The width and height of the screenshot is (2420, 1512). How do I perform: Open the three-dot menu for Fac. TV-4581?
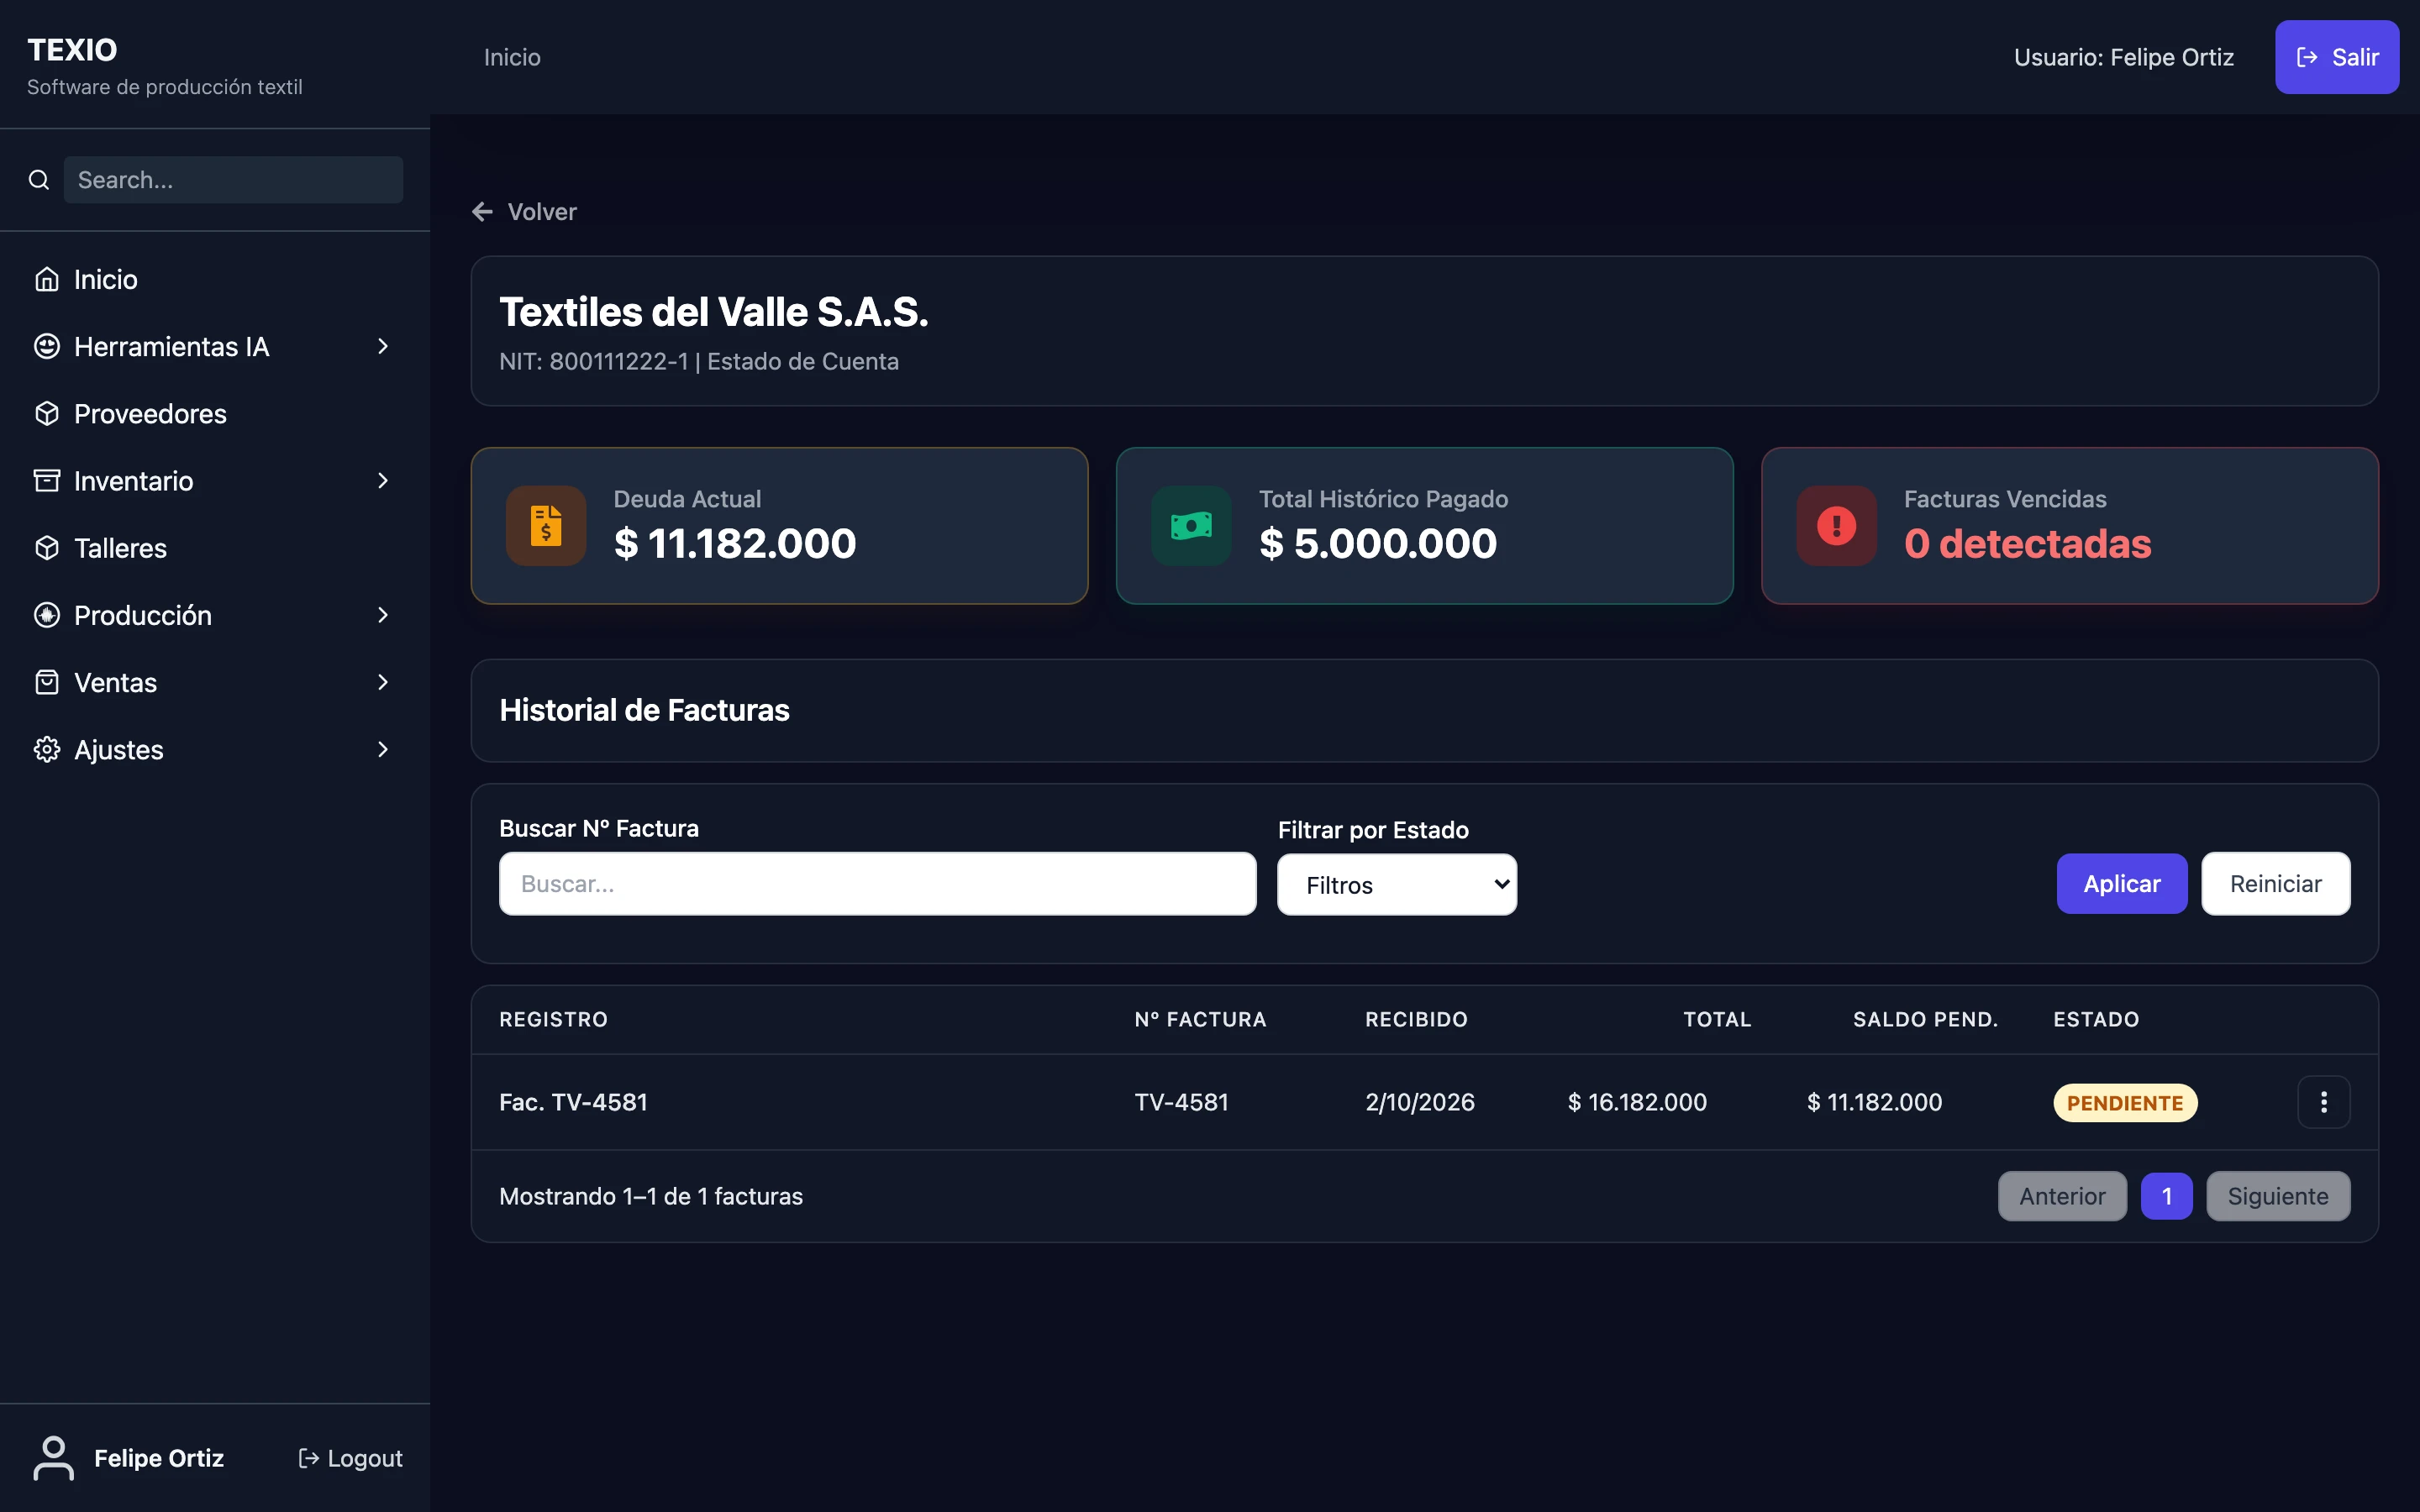[x=2323, y=1102]
